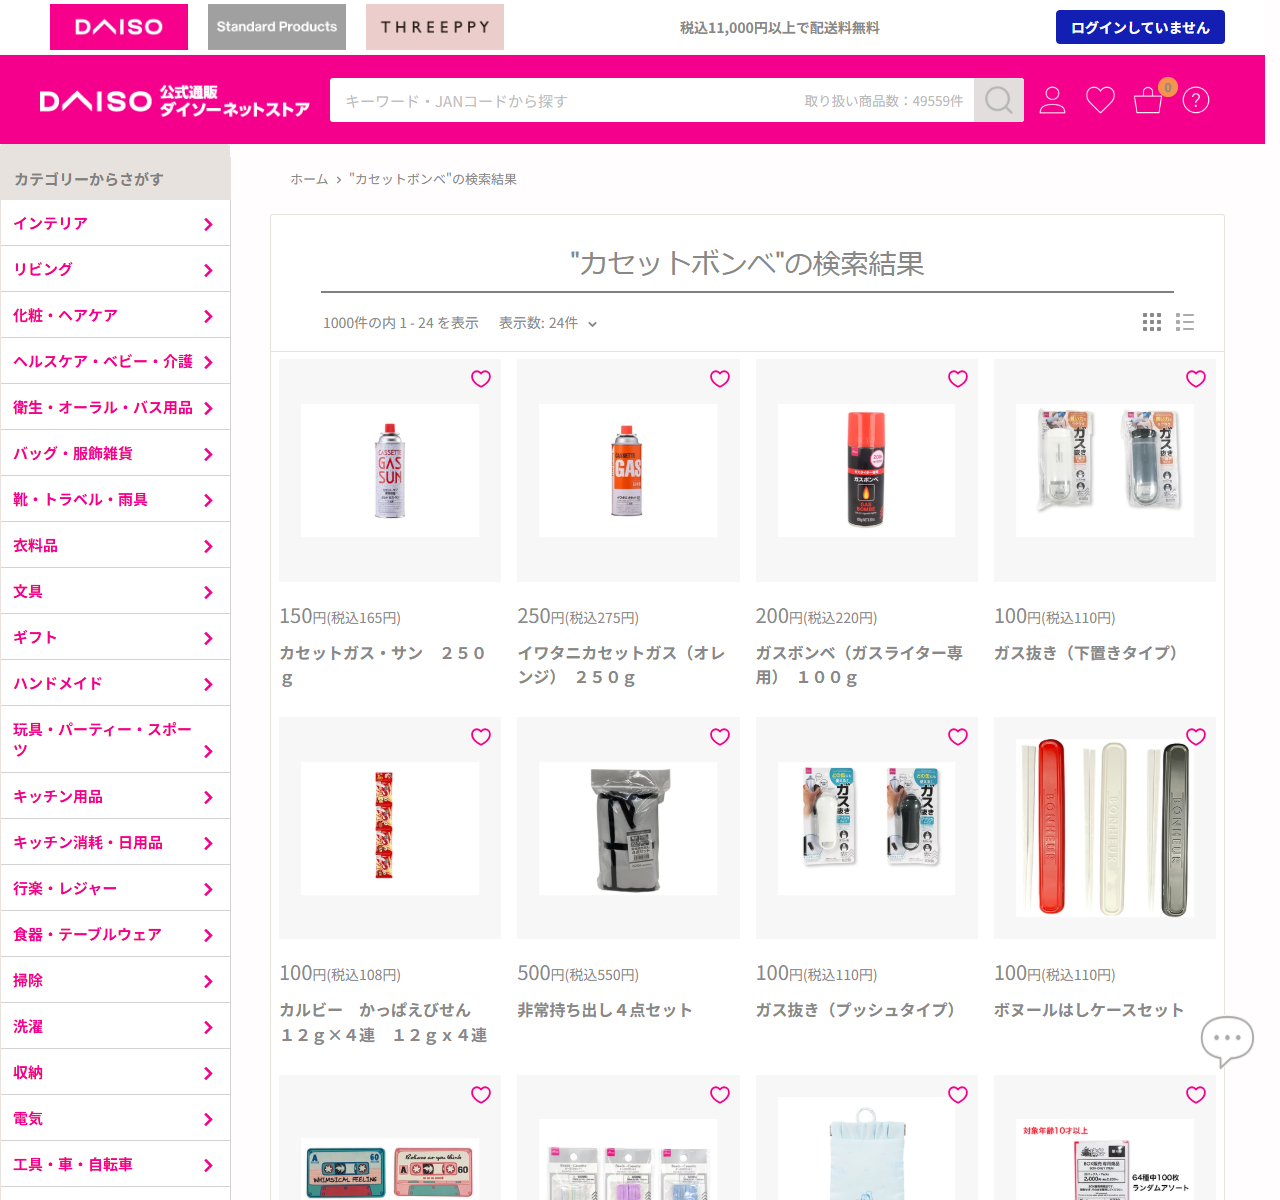Open the 掃除 category
The width and height of the screenshot is (1280, 1200).
115,980
